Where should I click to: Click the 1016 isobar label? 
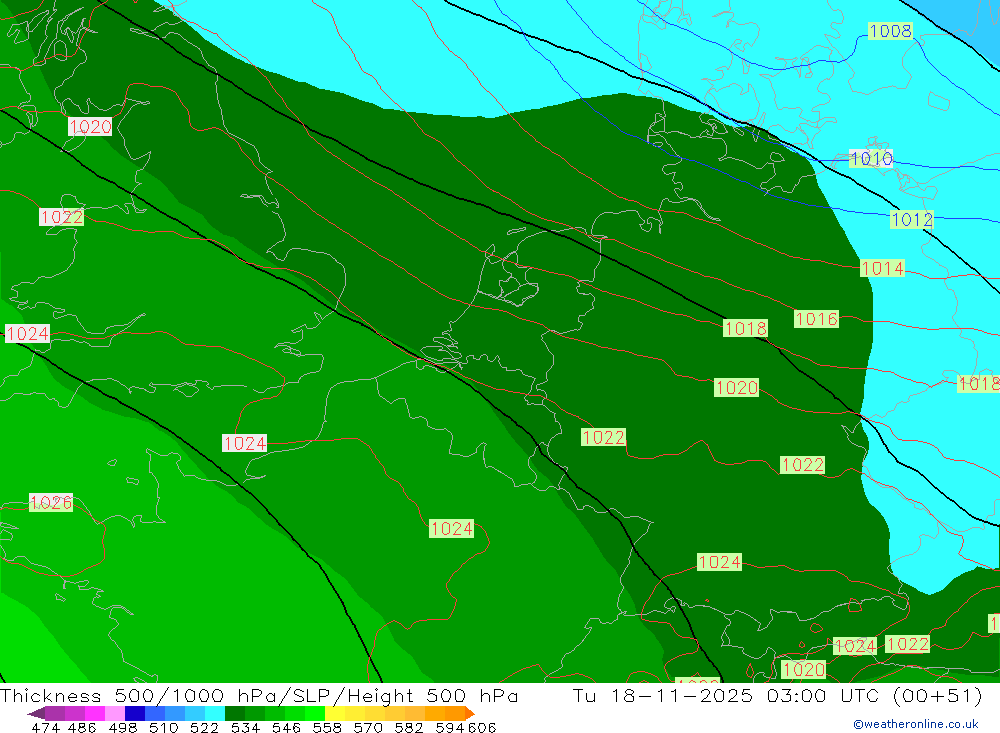pyautogui.click(x=816, y=318)
